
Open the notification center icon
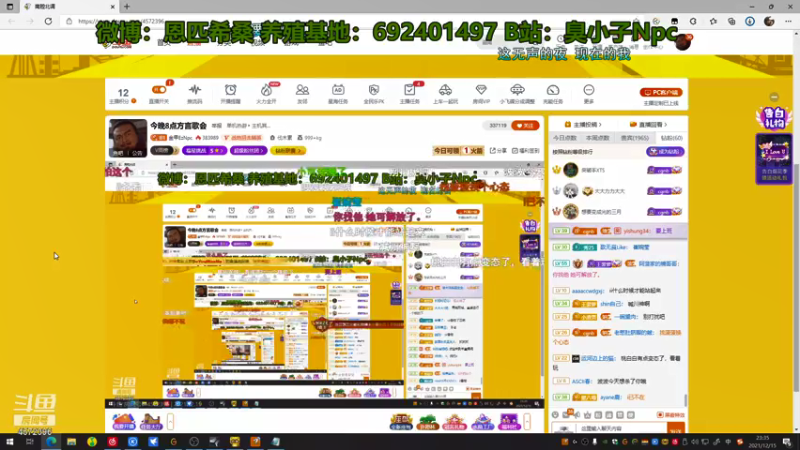787,441
